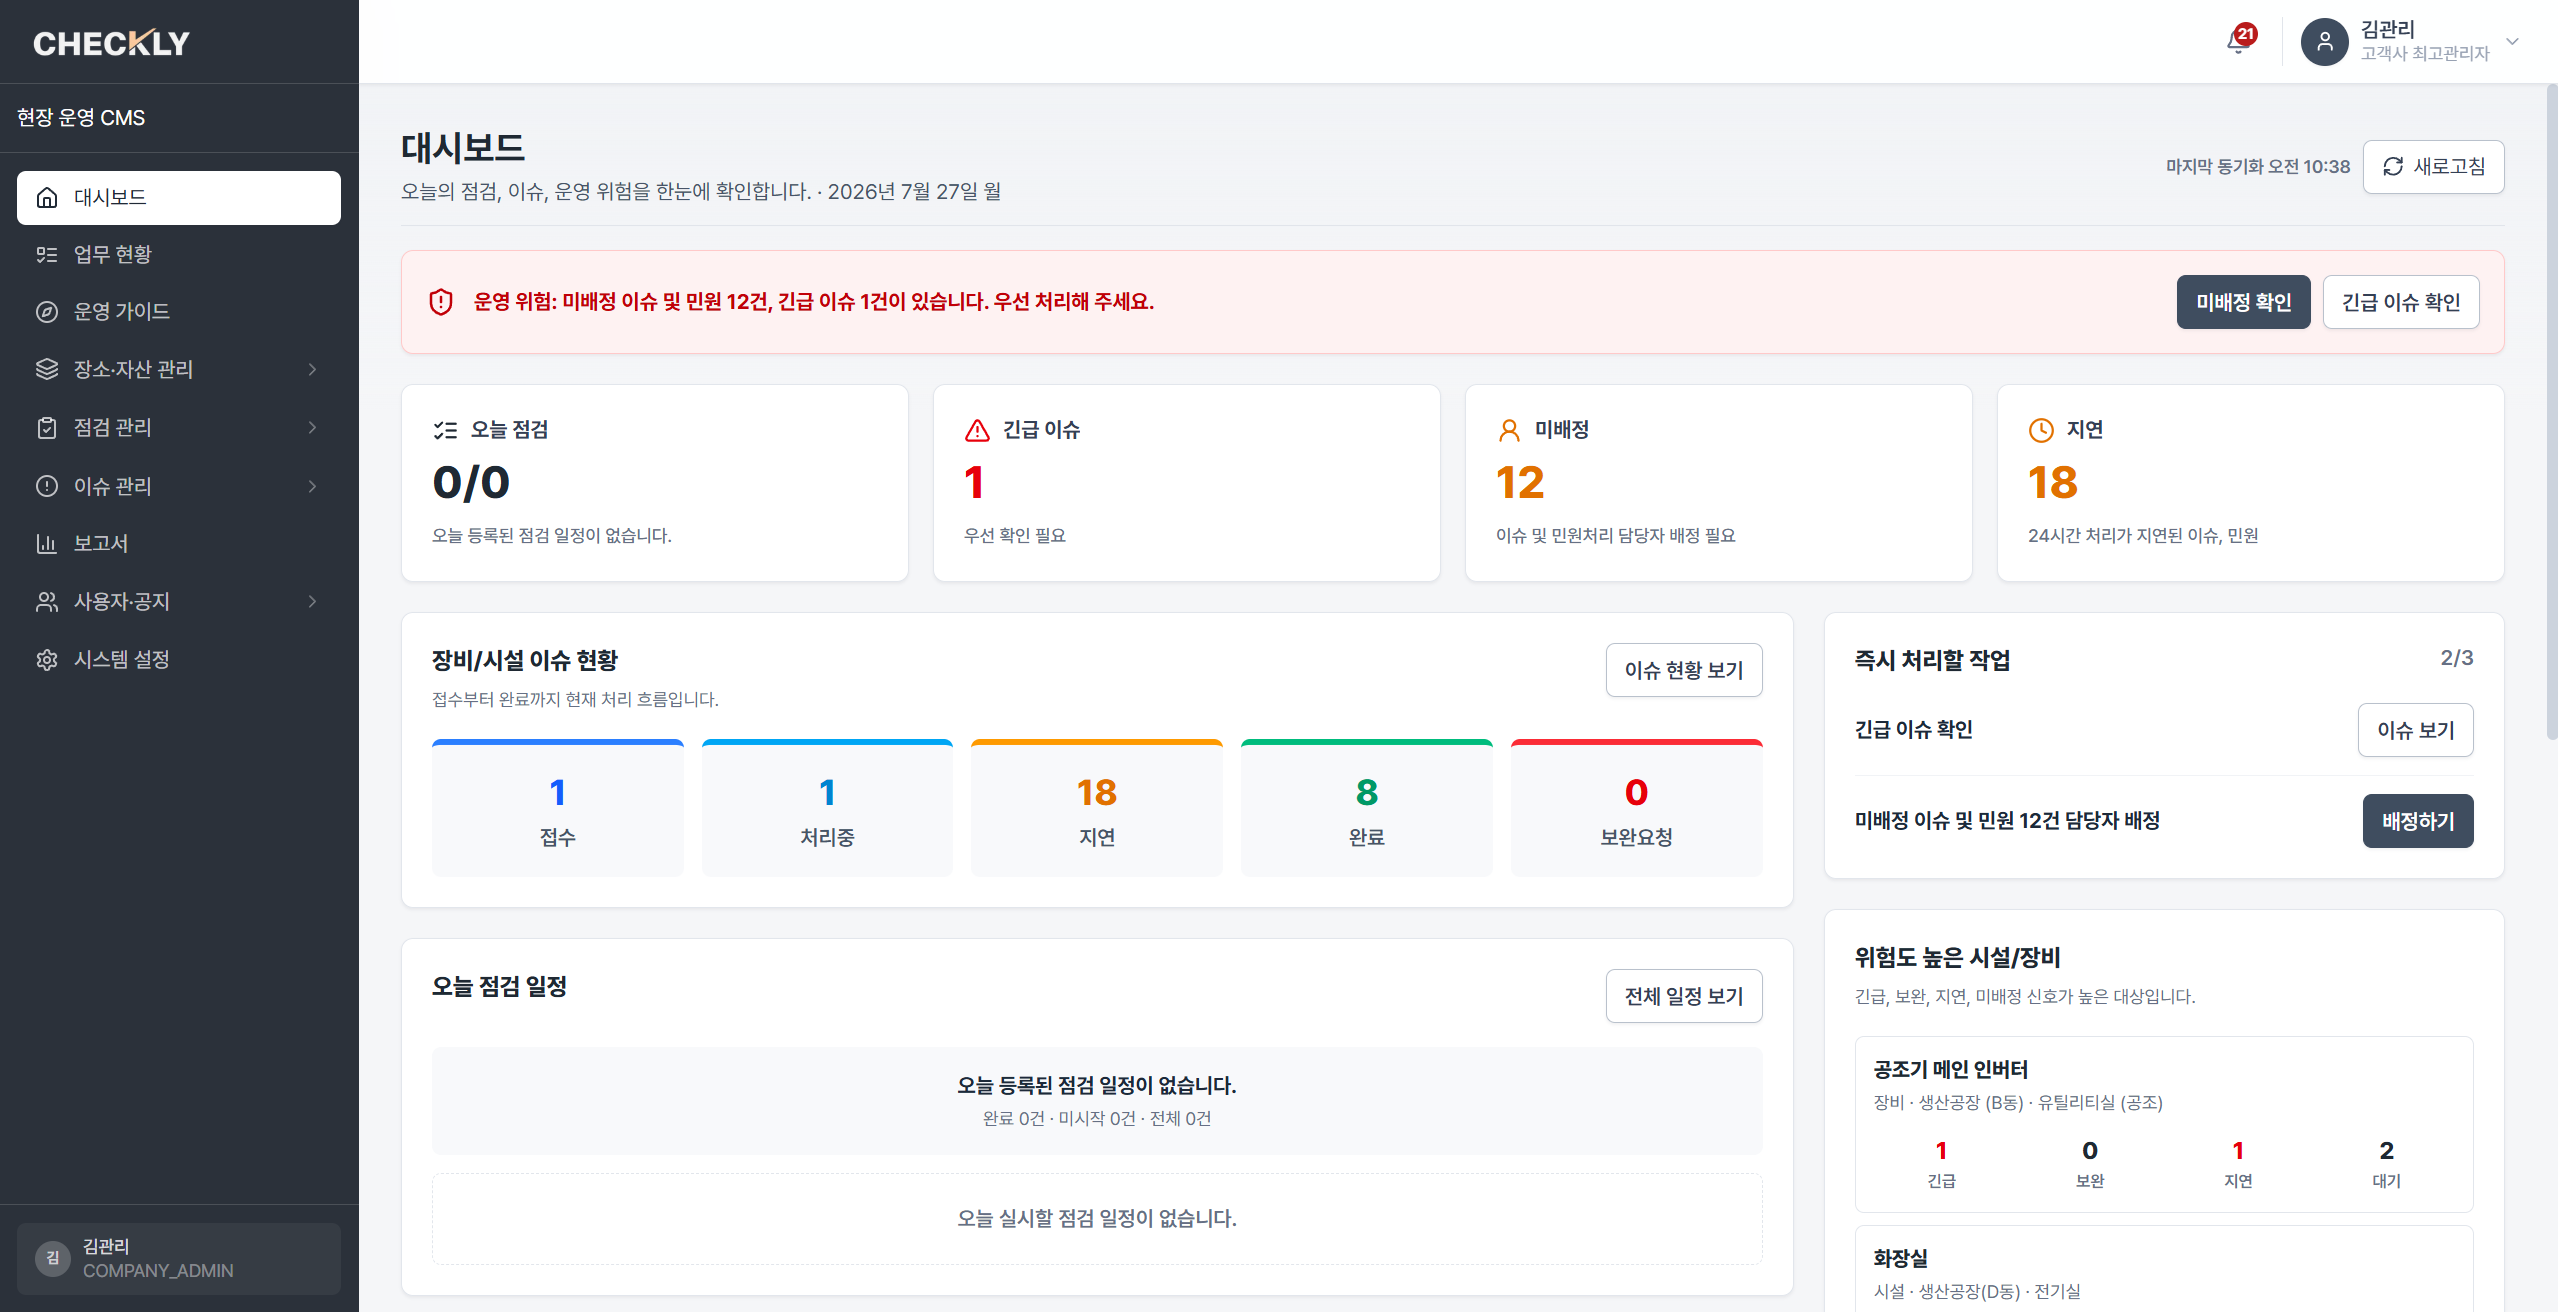Click the clock icon on 지연 card
The width and height of the screenshot is (2558, 1312).
2041,430
